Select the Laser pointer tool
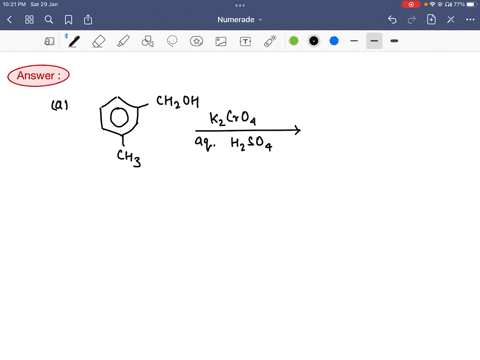Screen dimensions: 480x360 tap(270, 41)
